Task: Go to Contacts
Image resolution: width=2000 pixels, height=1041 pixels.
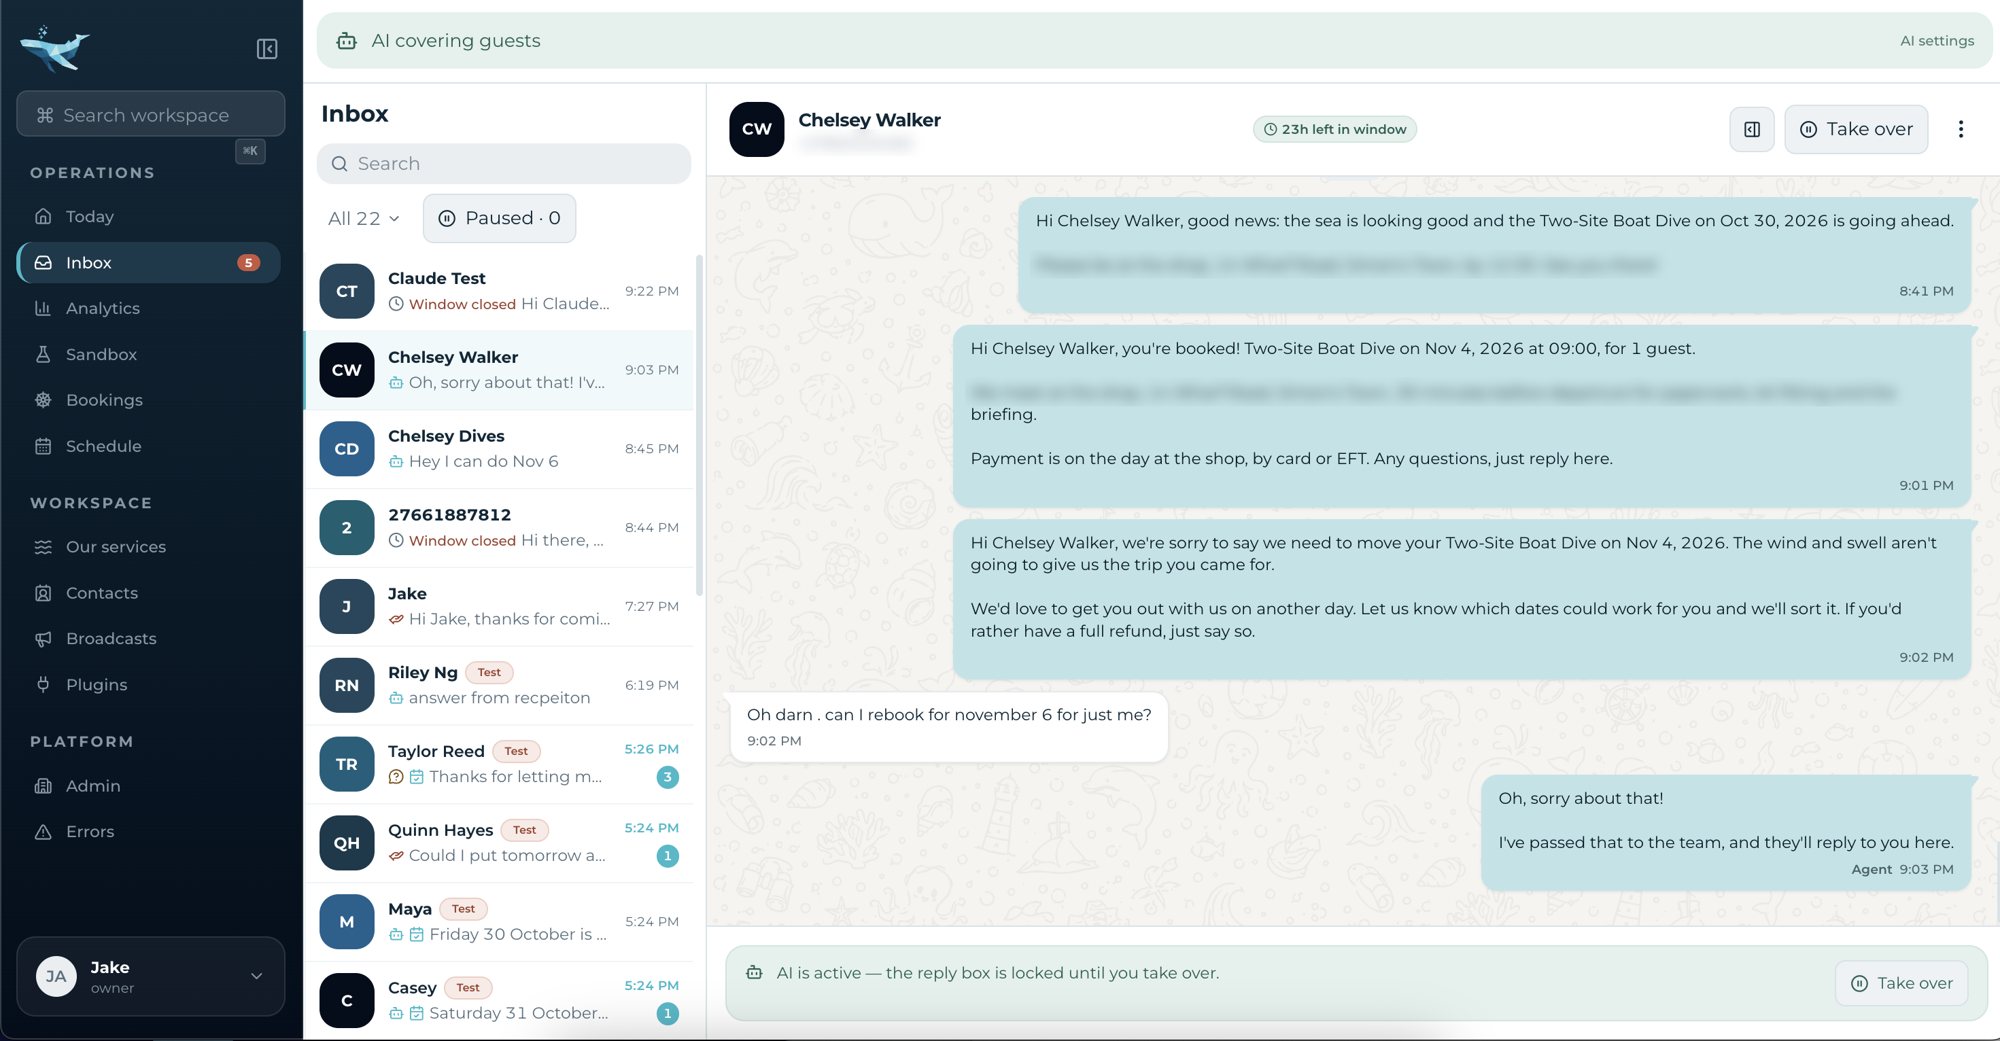Action: coord(148,593)
